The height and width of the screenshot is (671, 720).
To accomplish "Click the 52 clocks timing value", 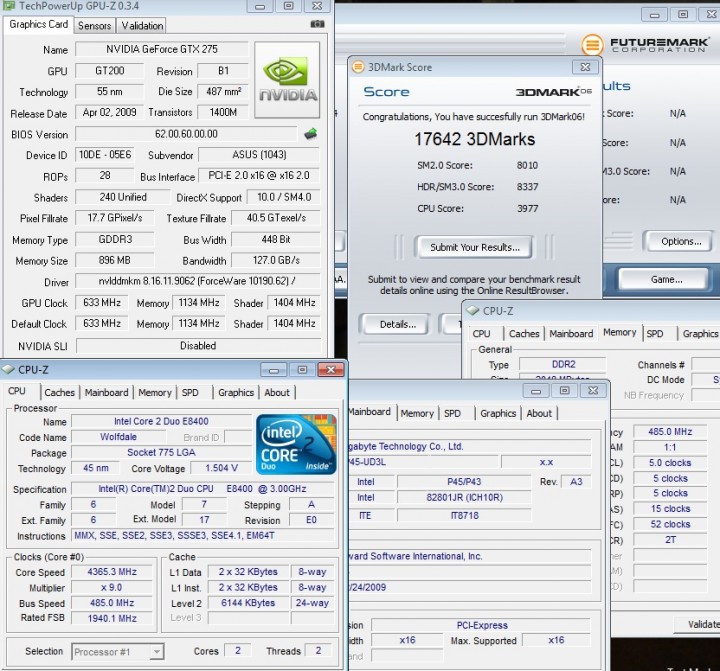I will [670, 524].
